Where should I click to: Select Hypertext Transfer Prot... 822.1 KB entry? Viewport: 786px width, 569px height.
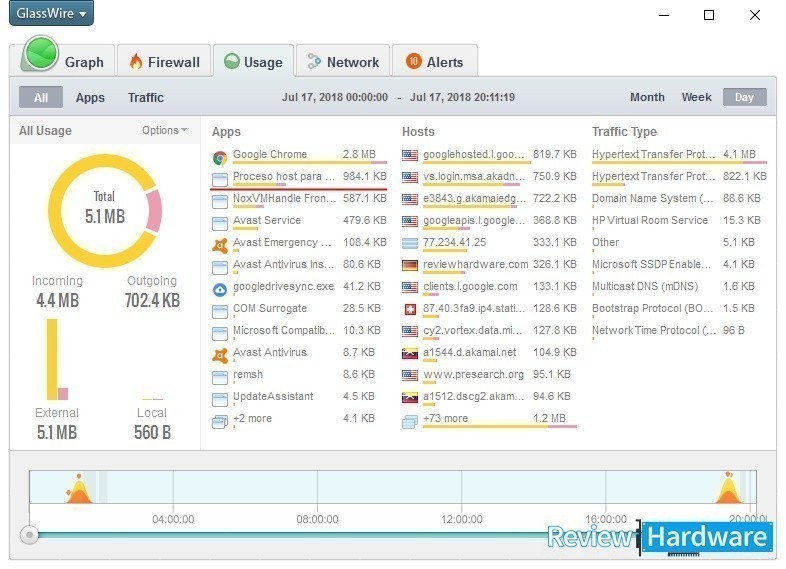click(x=679, y=178)
